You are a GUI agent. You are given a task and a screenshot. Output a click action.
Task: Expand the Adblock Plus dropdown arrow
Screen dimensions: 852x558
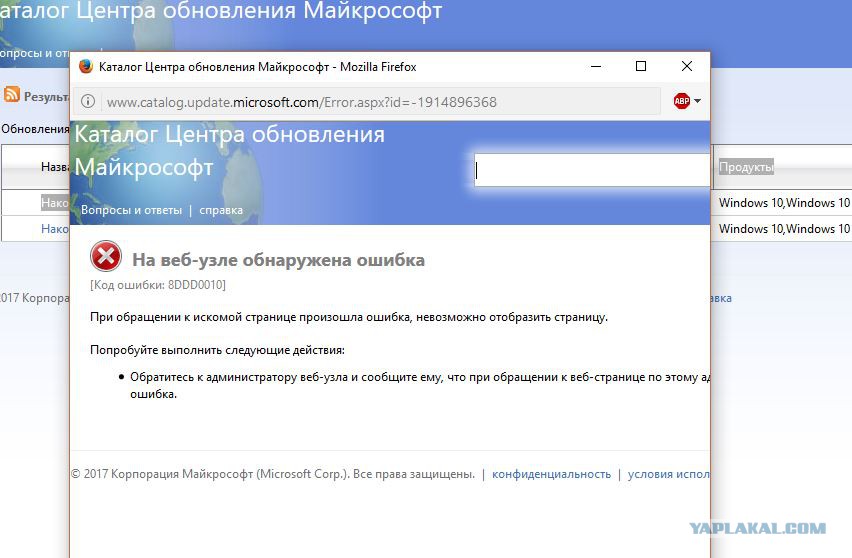[697, 101]
